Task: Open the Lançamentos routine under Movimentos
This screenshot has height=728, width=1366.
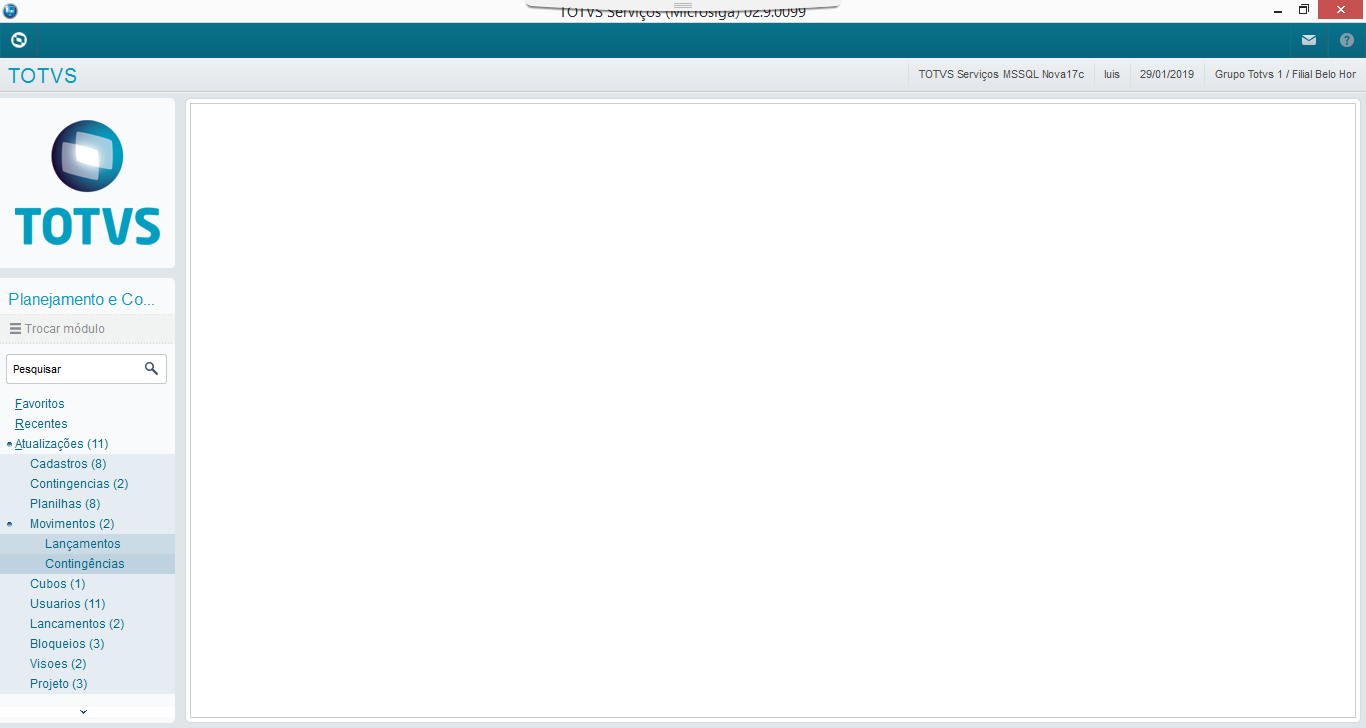Action: (83, 544)
